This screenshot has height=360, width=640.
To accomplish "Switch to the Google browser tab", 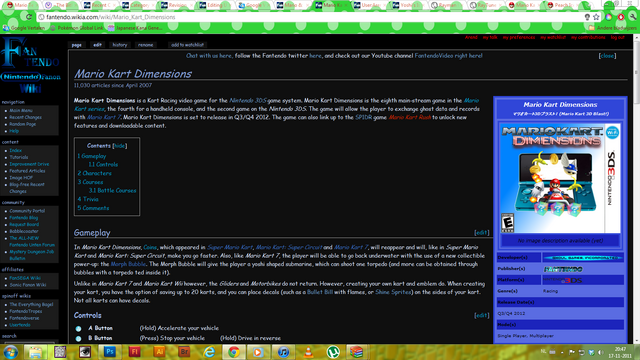I will (253, 5).
